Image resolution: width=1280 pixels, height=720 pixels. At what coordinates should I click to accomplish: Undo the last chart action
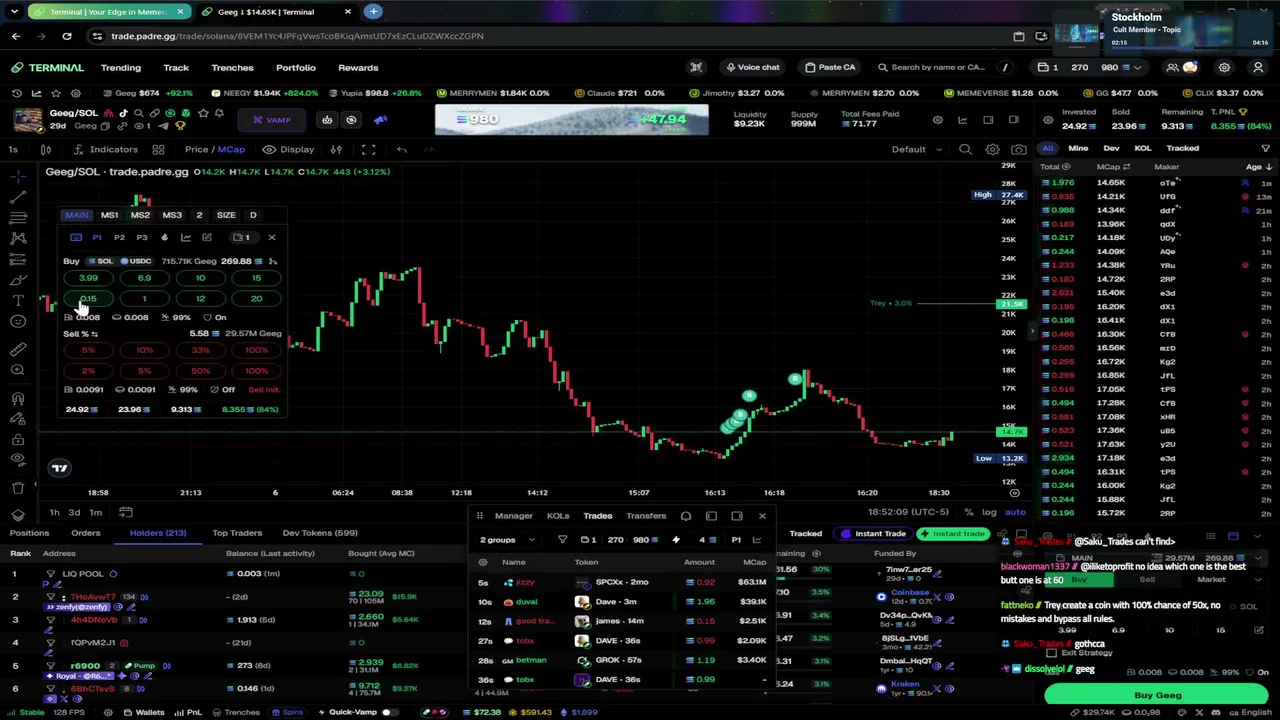pyautogui.click(x=402, y=150)
